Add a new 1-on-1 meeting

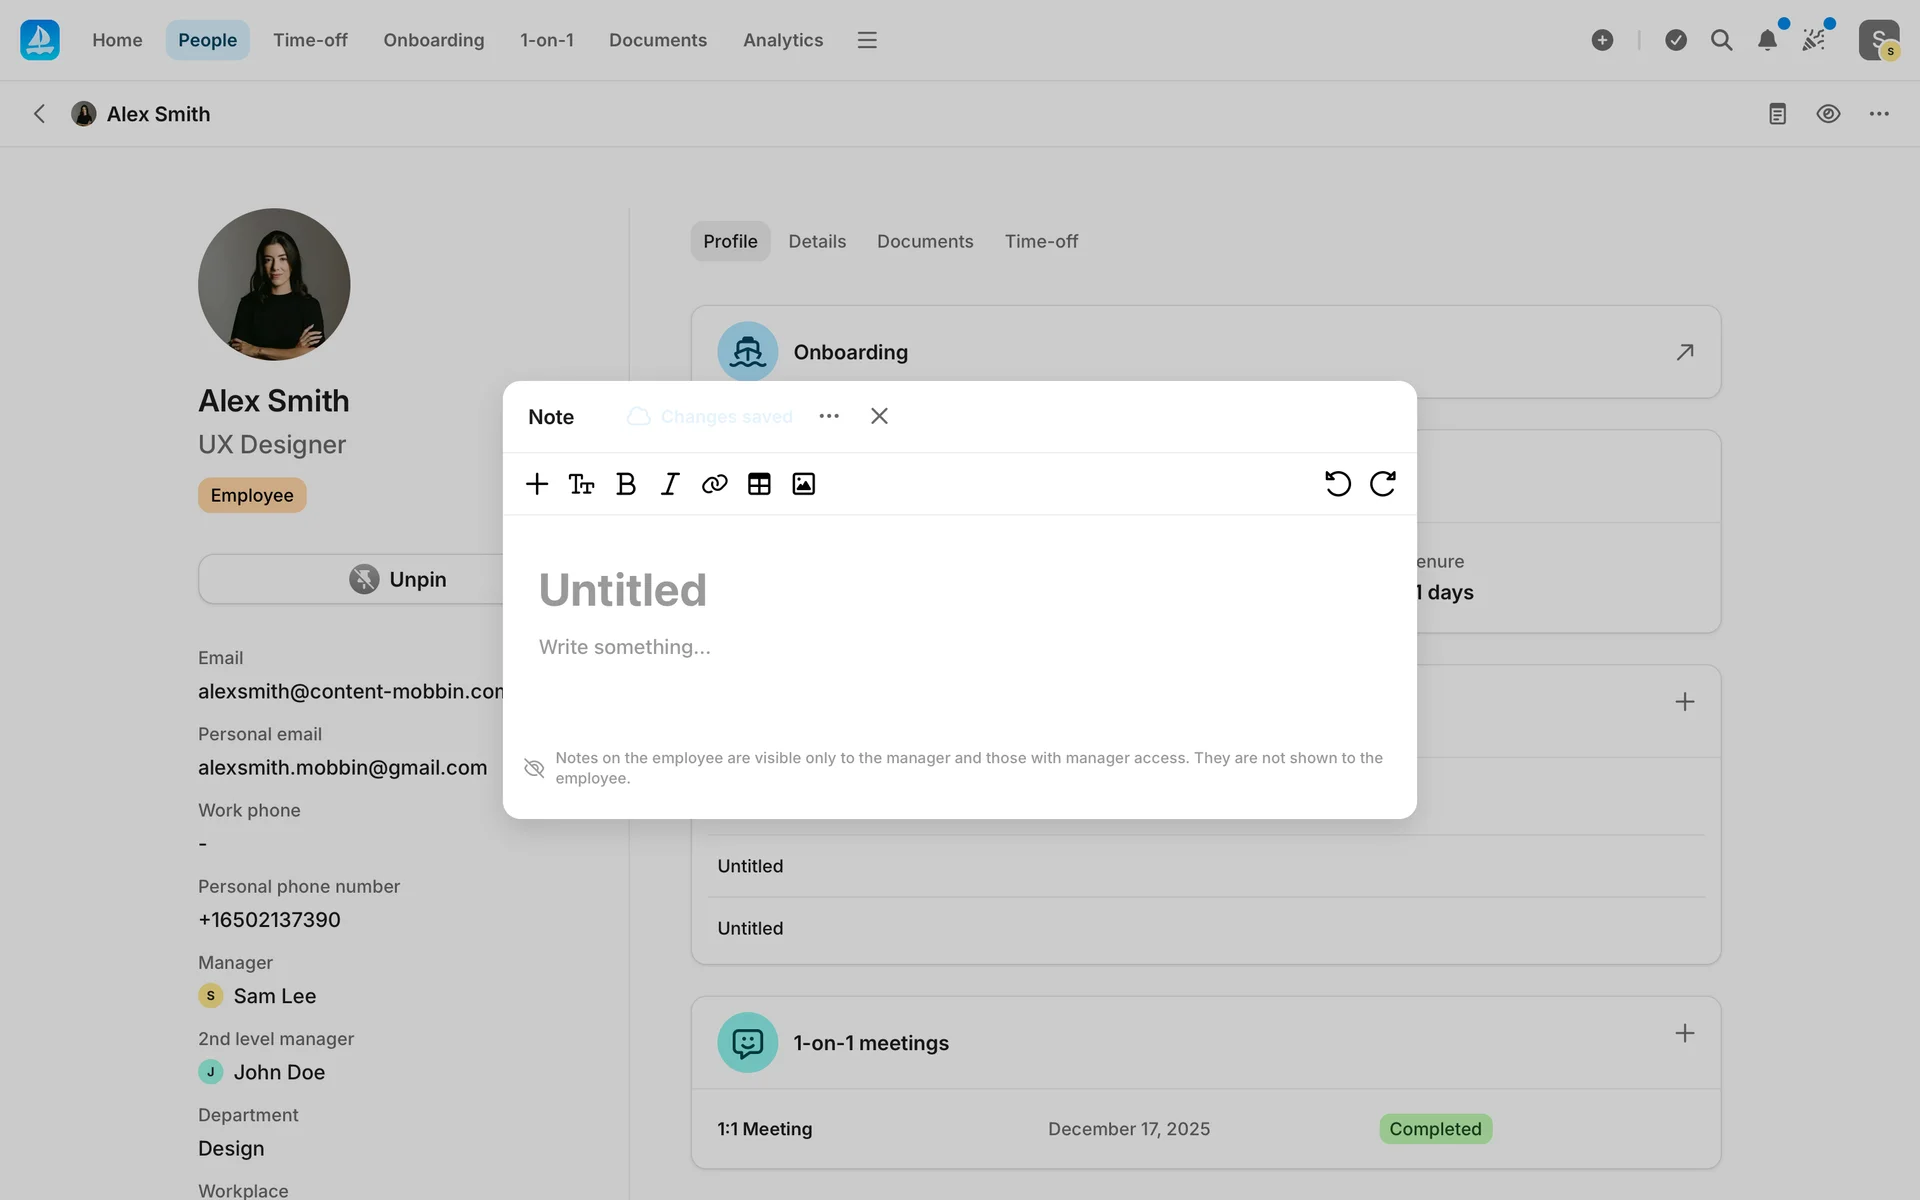1685,1033
